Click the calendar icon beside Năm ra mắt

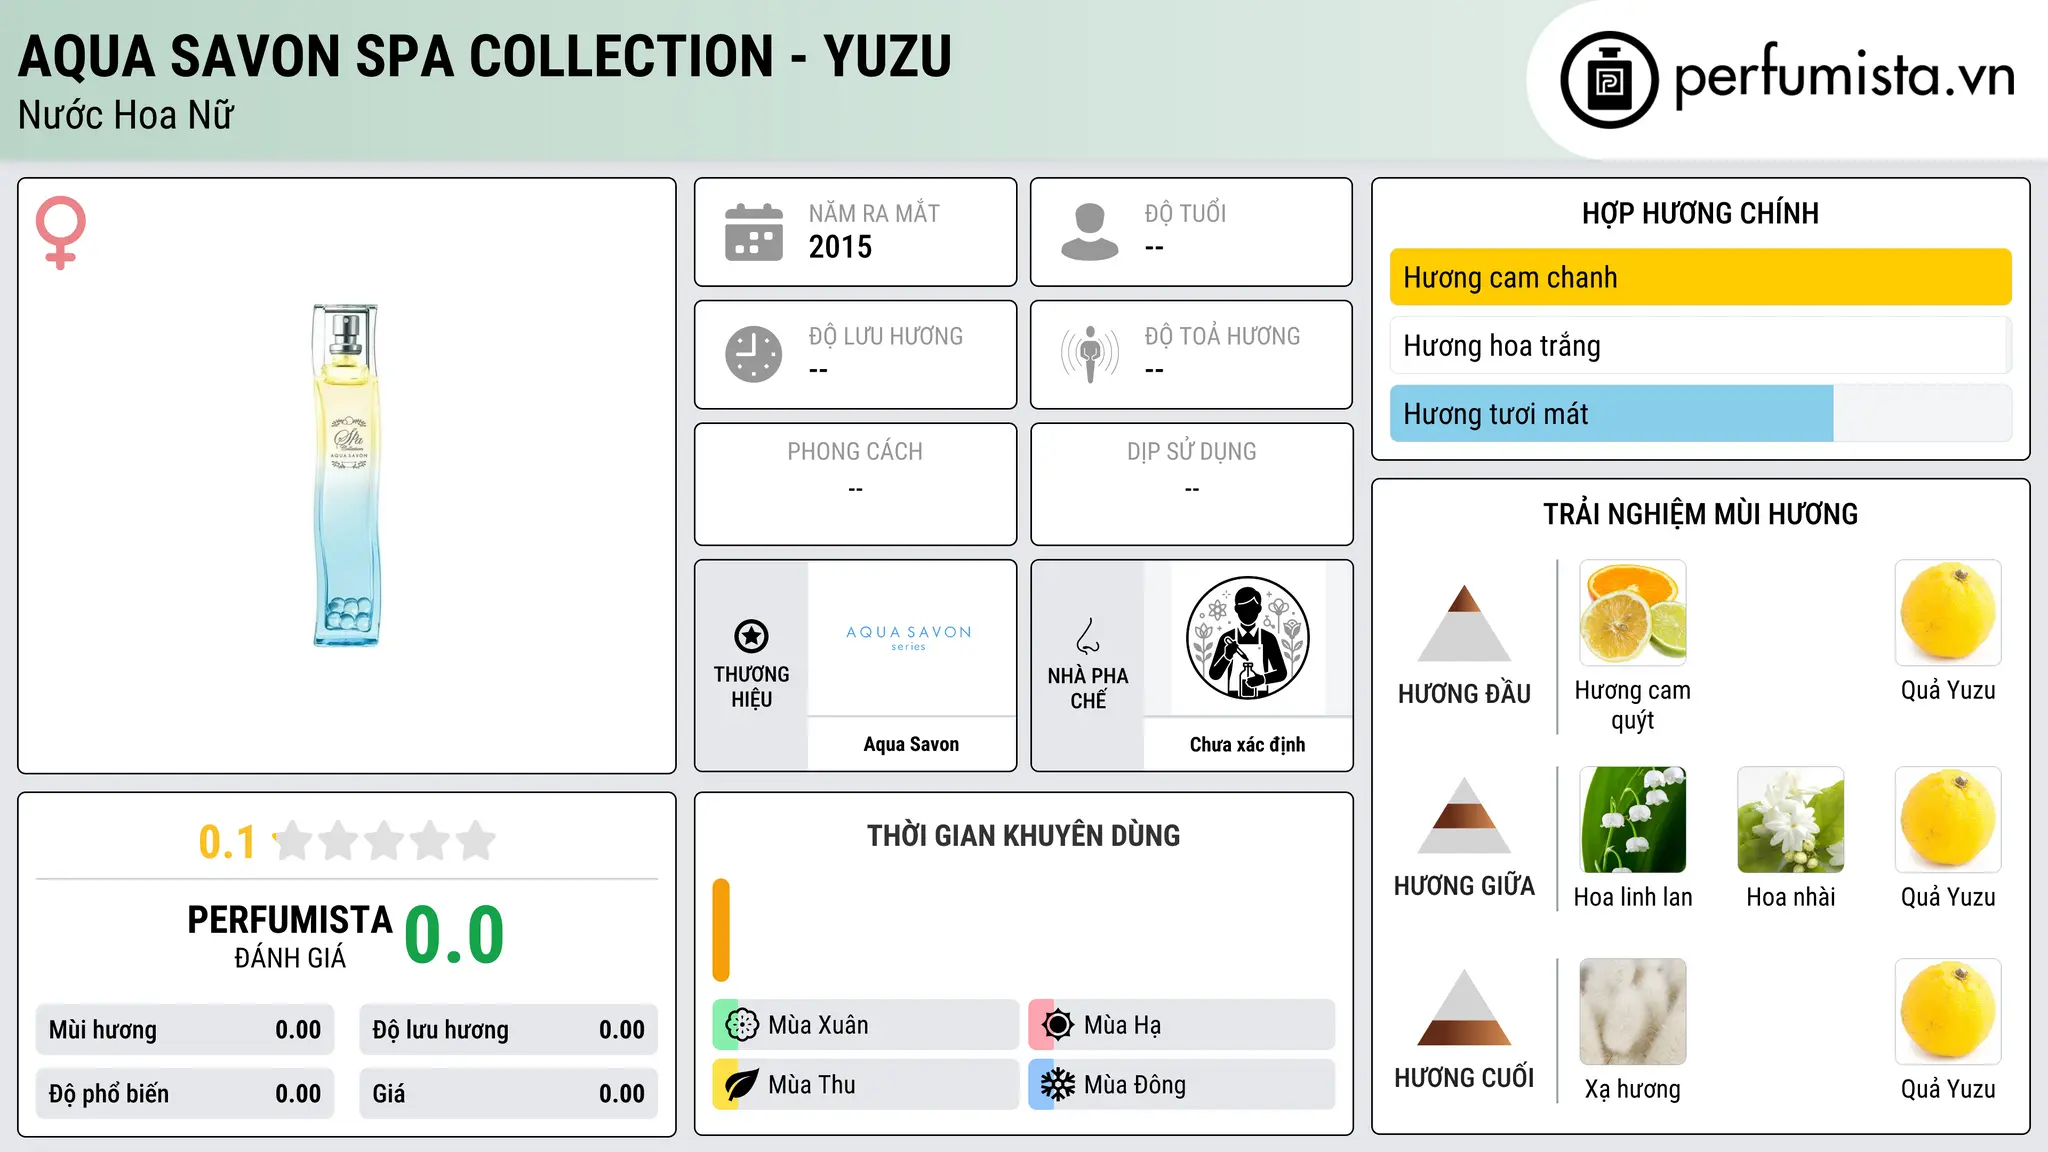(x=754, y=232)
